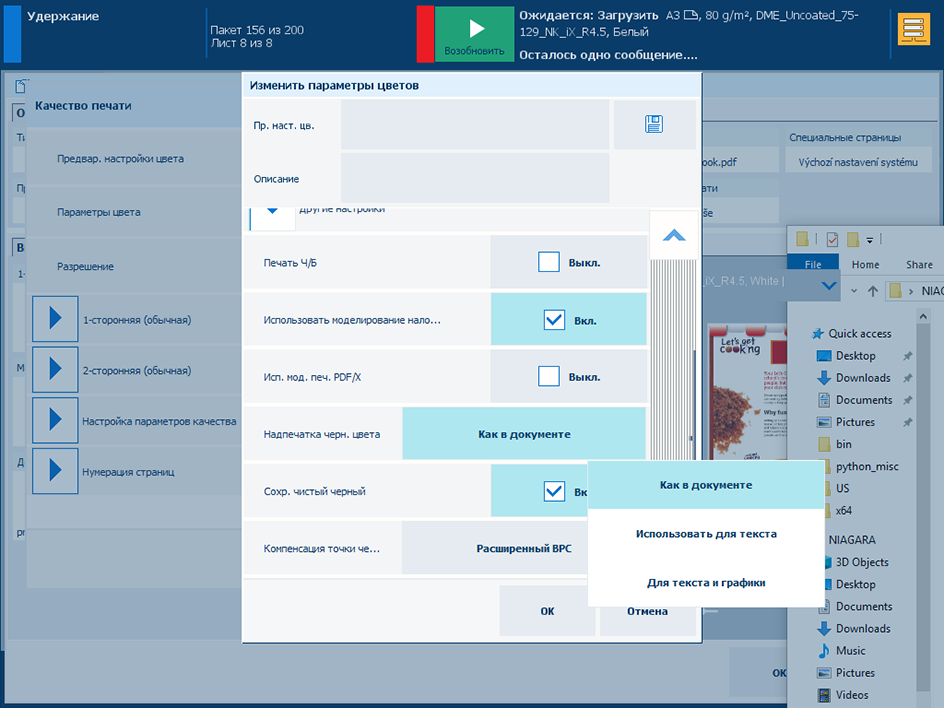Open File tab in Explorer window

(813, 264)
